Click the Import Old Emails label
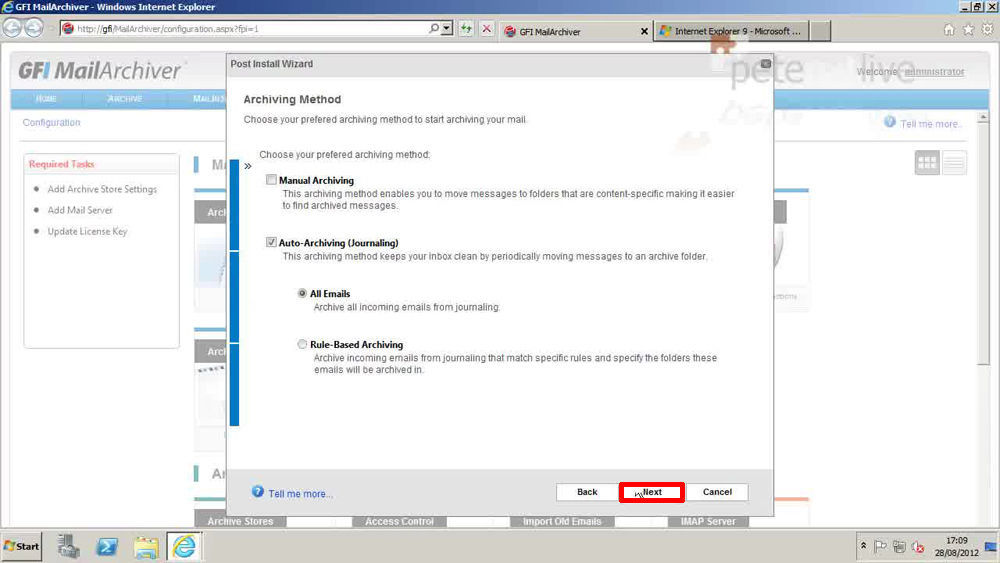1000x563 pixels. (x=562, y=522)
